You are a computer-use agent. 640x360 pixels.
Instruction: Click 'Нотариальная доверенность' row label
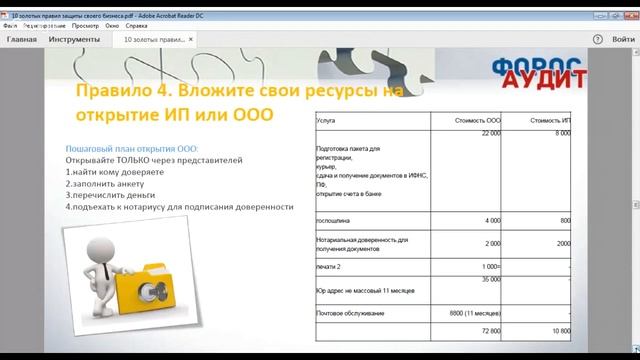click(x=362, y=244)
